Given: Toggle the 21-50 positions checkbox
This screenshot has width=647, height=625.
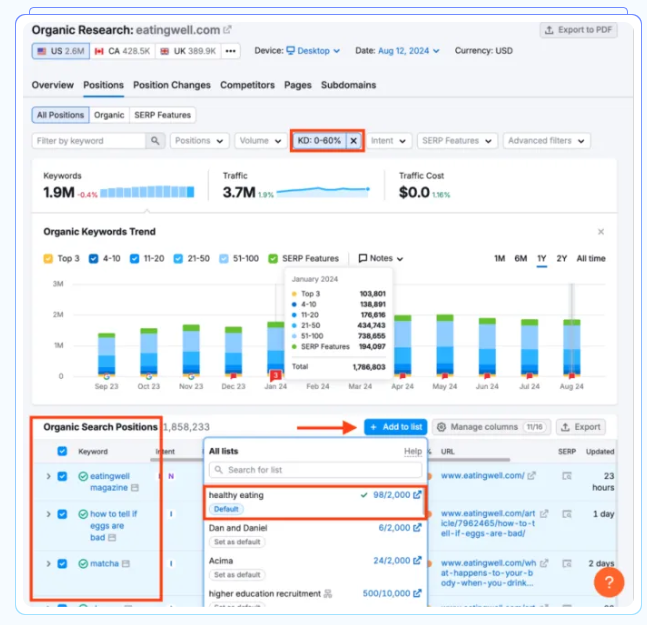Looking at the screenshot, I should click(178, 259).
